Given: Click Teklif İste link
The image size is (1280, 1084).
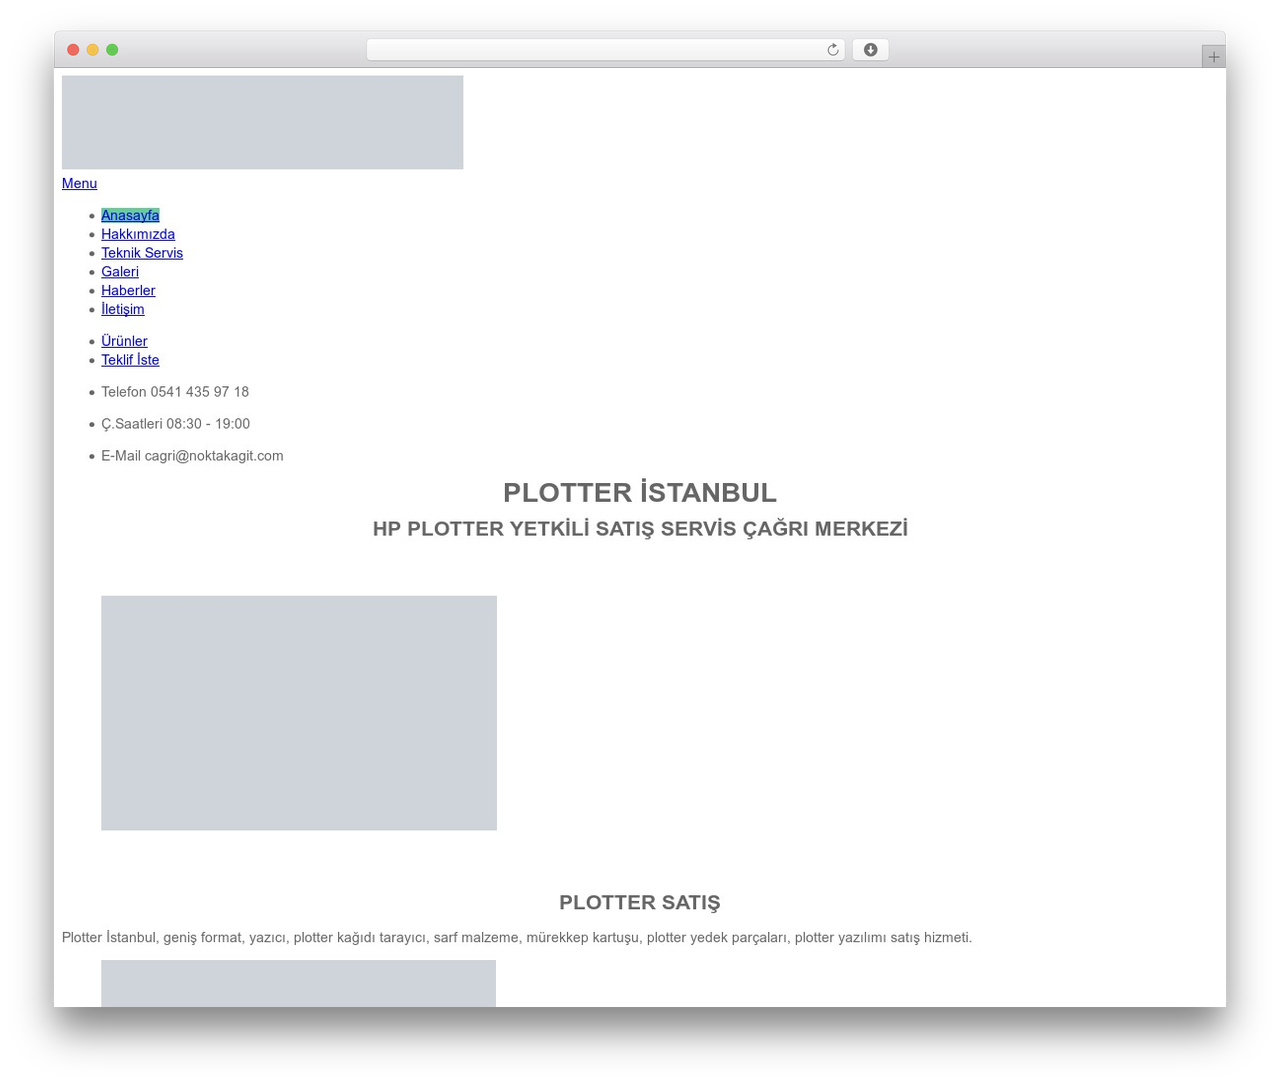Looking at the screenshot, I should (130, 360).
